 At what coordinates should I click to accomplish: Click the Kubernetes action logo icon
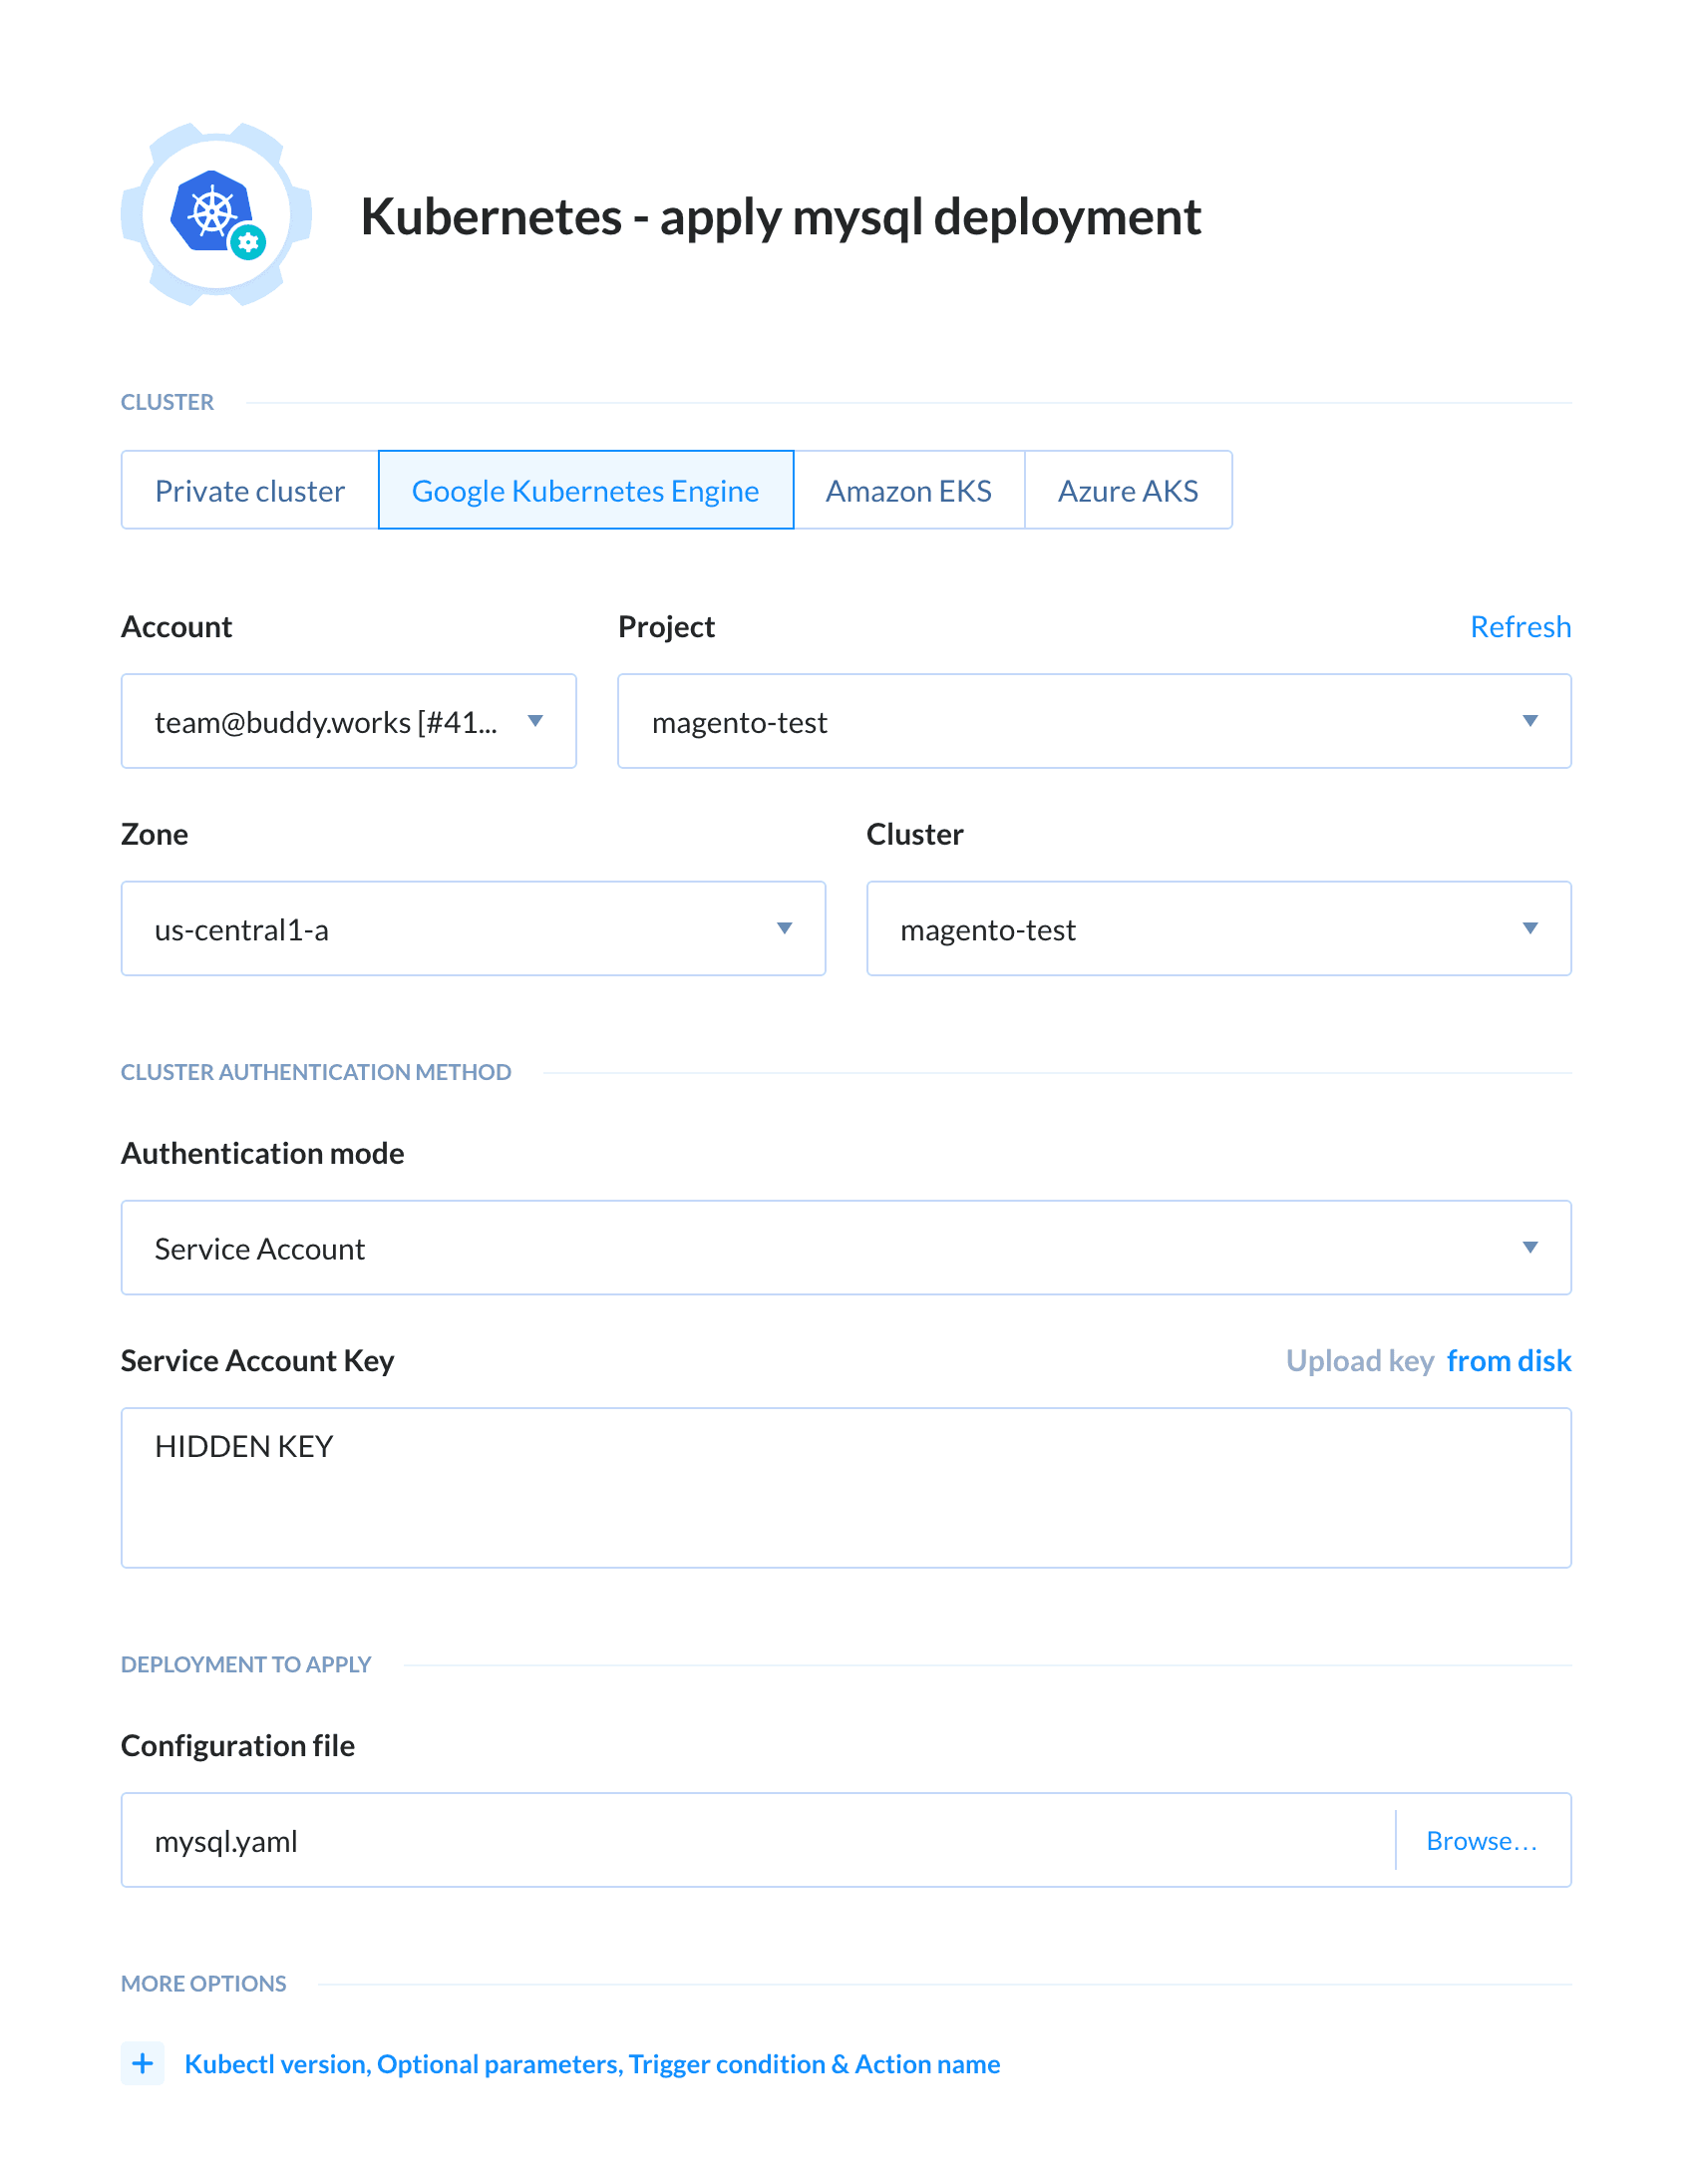click(216, 215)
